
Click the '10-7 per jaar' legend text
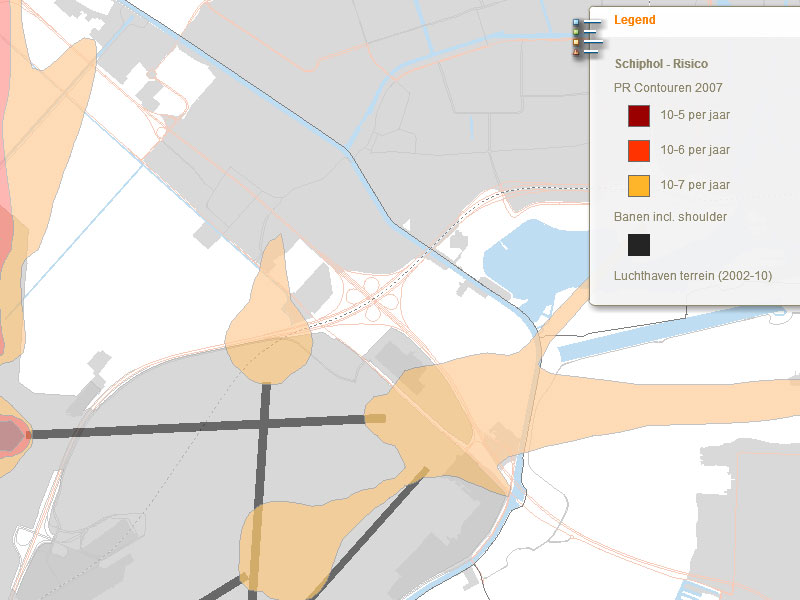coord(695,185)
